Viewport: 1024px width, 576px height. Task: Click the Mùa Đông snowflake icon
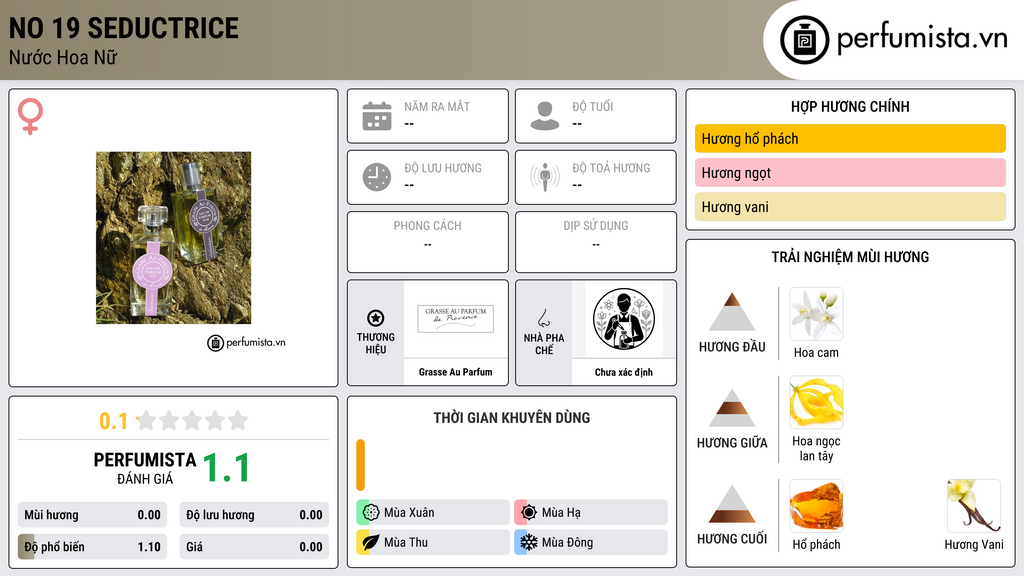[529, 542]
